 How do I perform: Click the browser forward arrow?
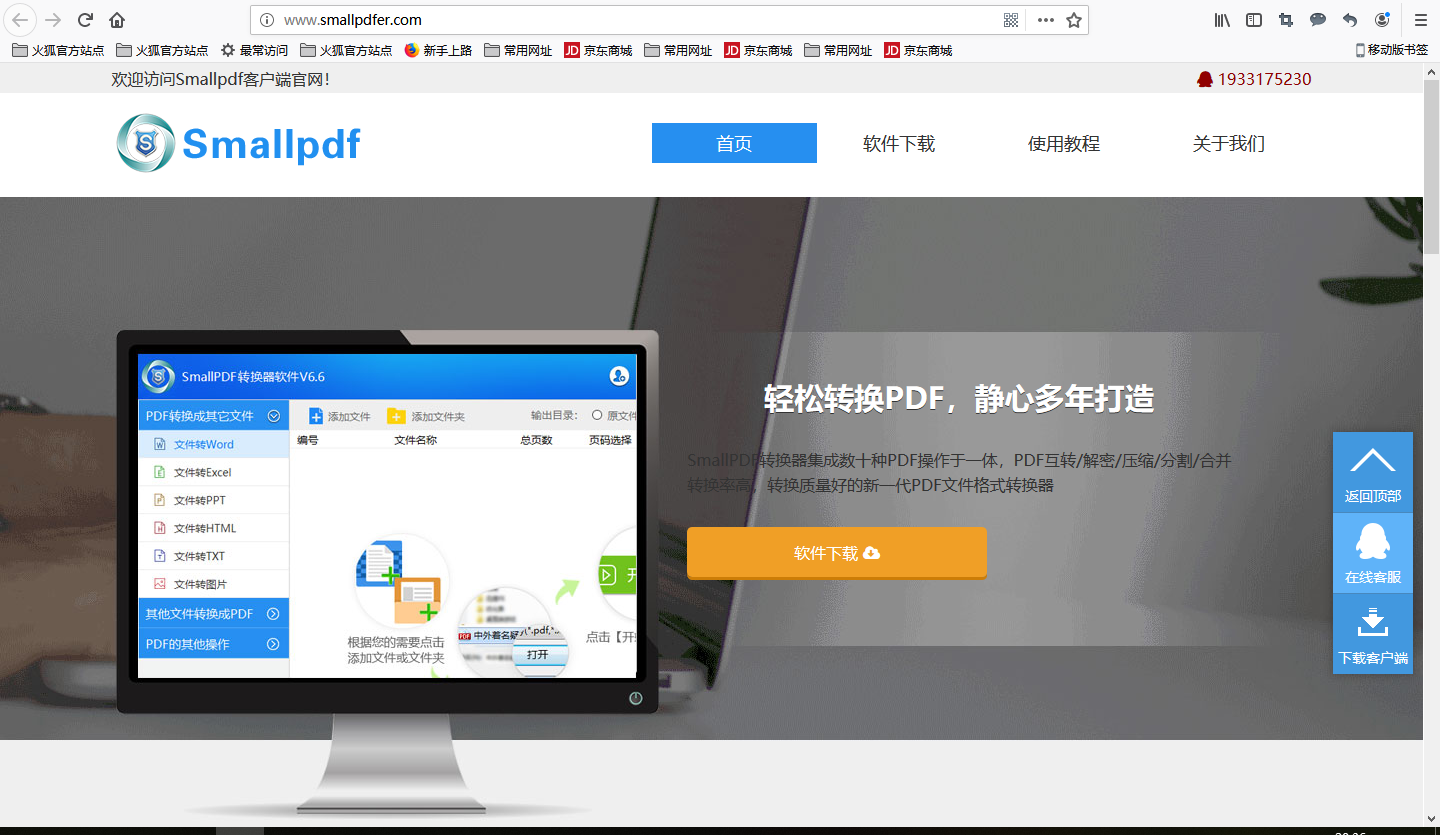(x=53, y=20)
